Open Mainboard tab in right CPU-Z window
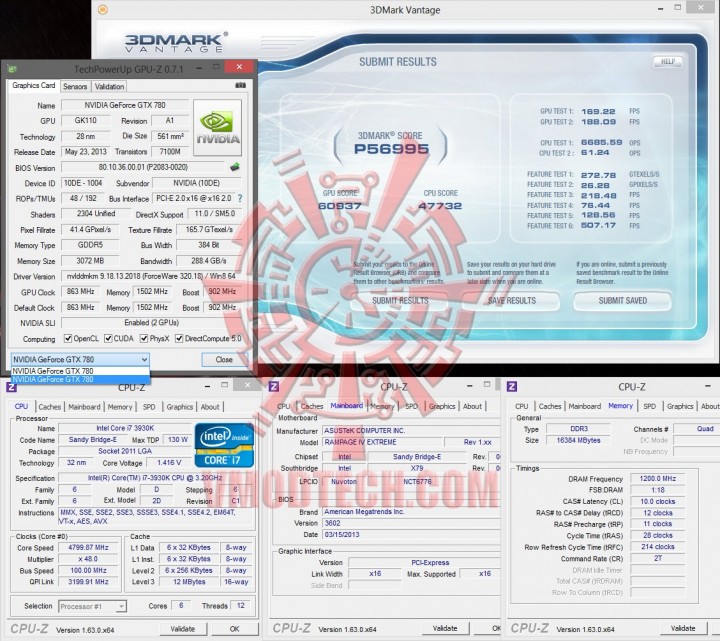 [x=585, y=406]
